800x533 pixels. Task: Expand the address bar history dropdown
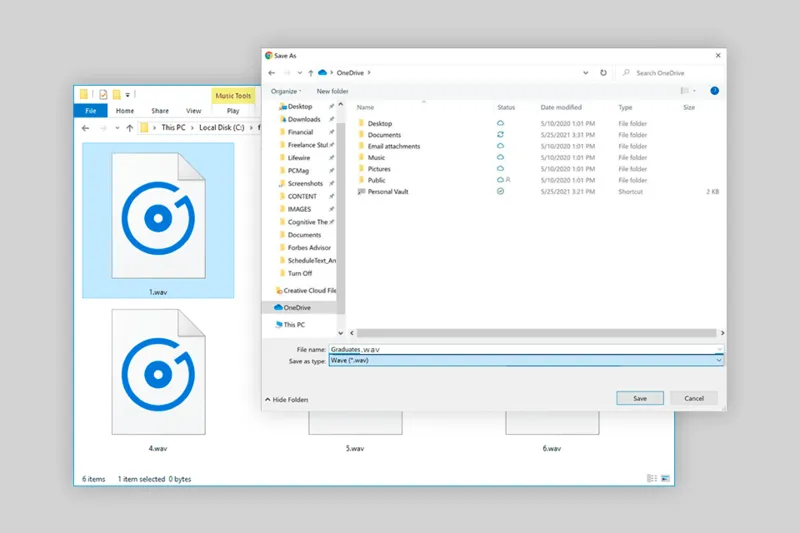point(586,72)
